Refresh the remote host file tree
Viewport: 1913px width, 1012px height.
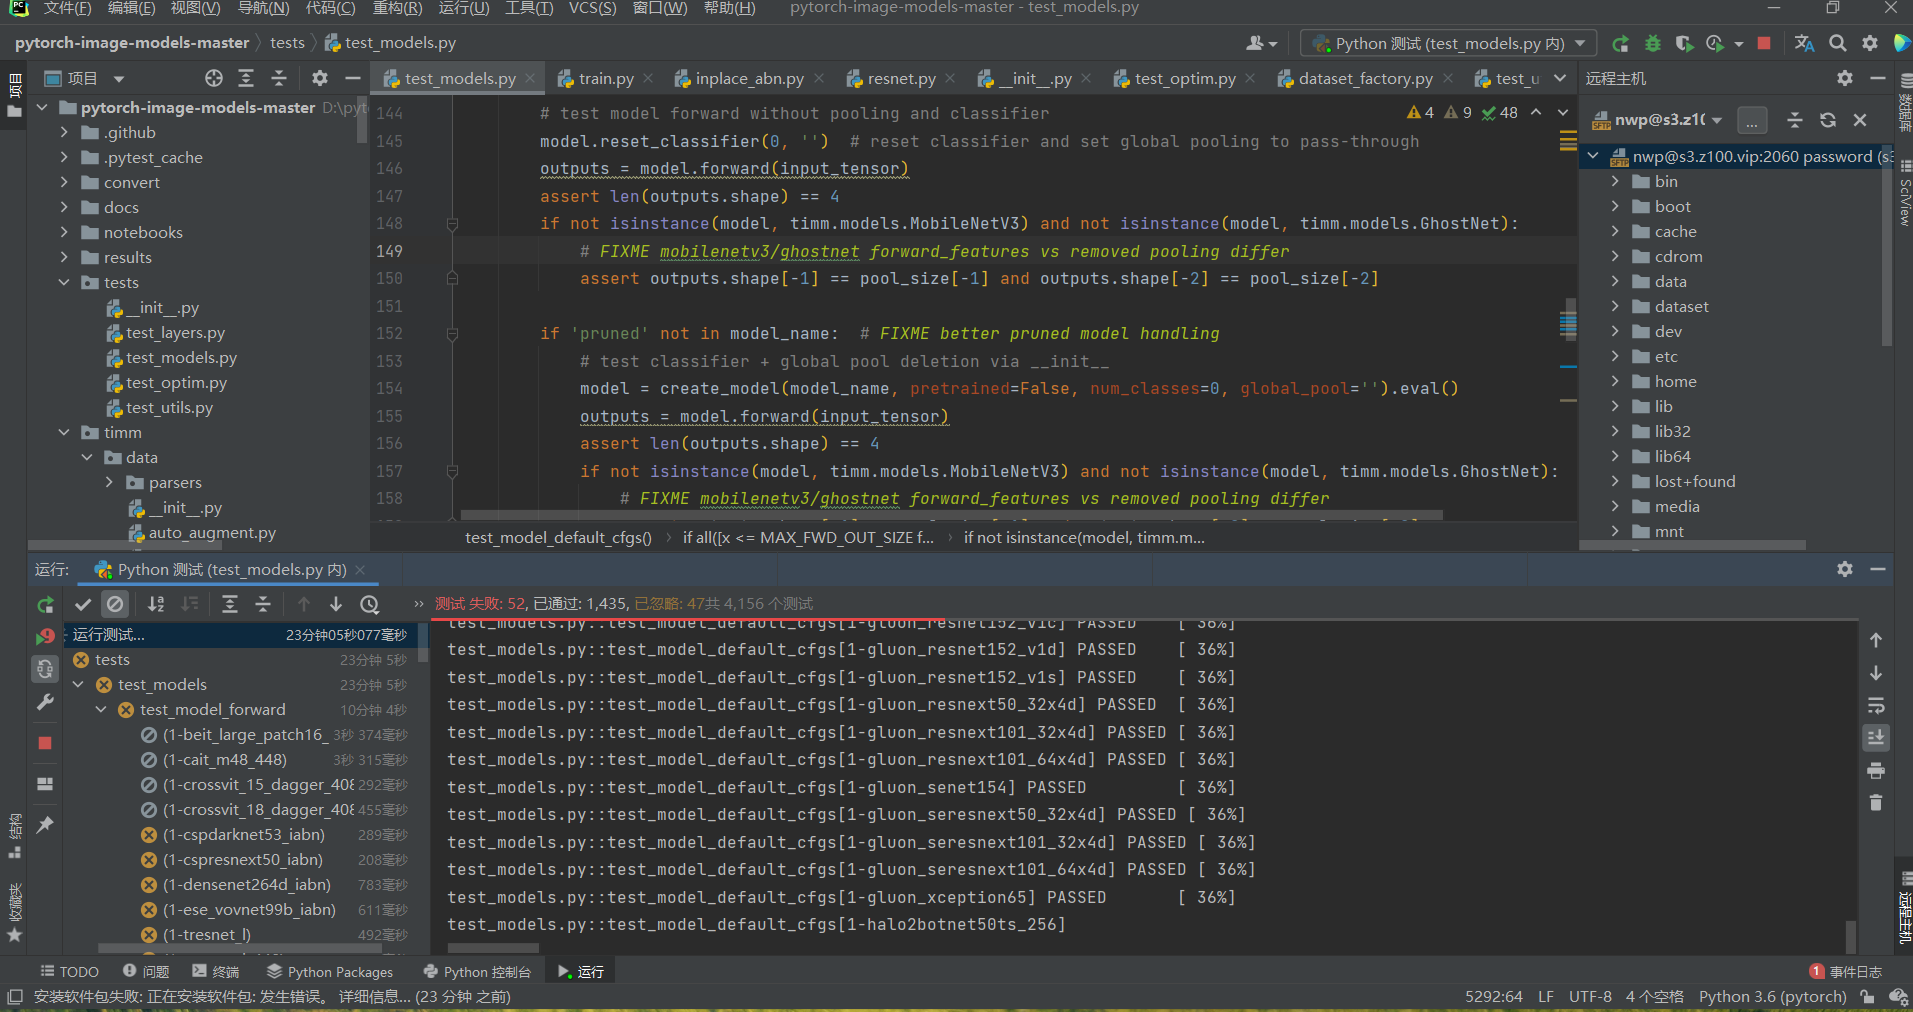(1828, 120)
